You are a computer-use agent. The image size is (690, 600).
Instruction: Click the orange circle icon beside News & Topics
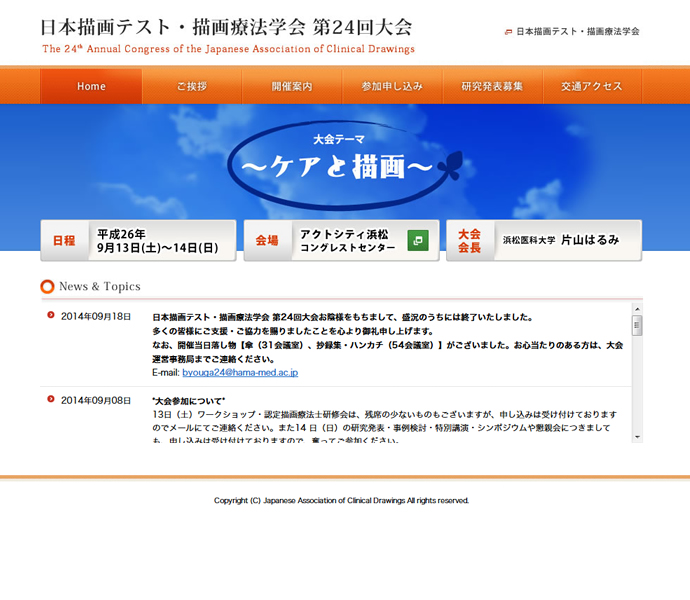click(48, 287)
